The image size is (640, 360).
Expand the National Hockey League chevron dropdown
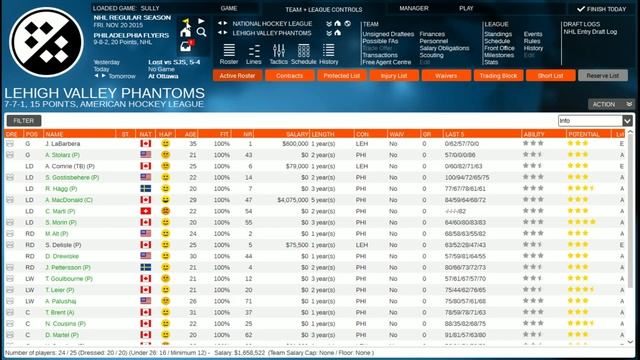coord(329,24)
